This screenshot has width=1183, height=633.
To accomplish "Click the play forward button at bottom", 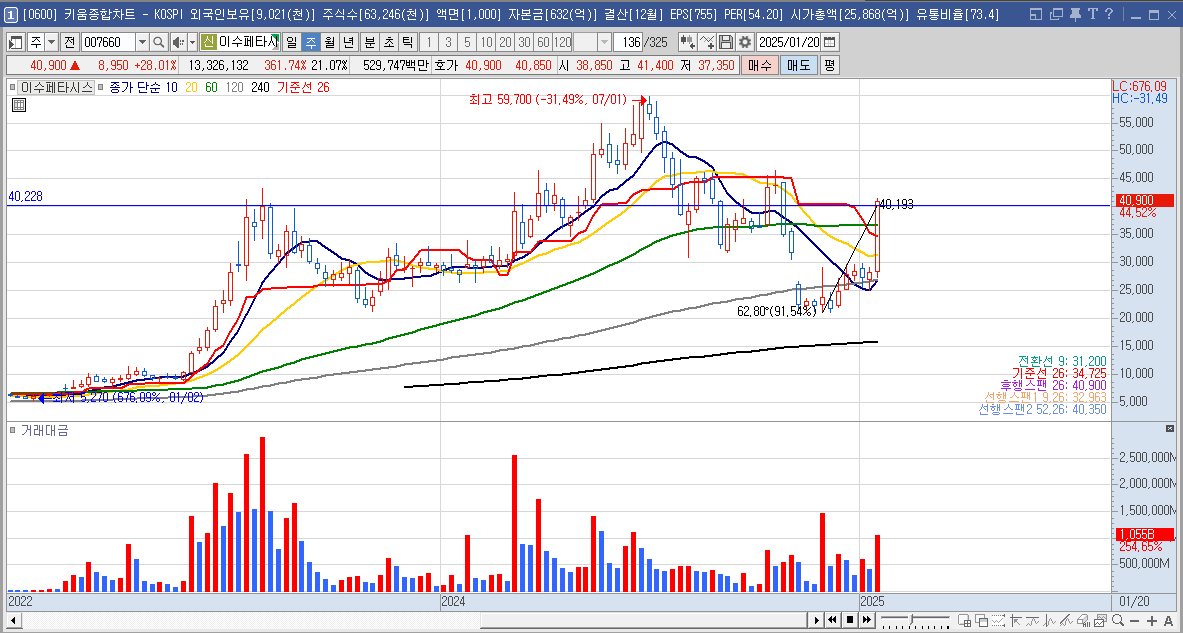I will click(x=816, y=620).
